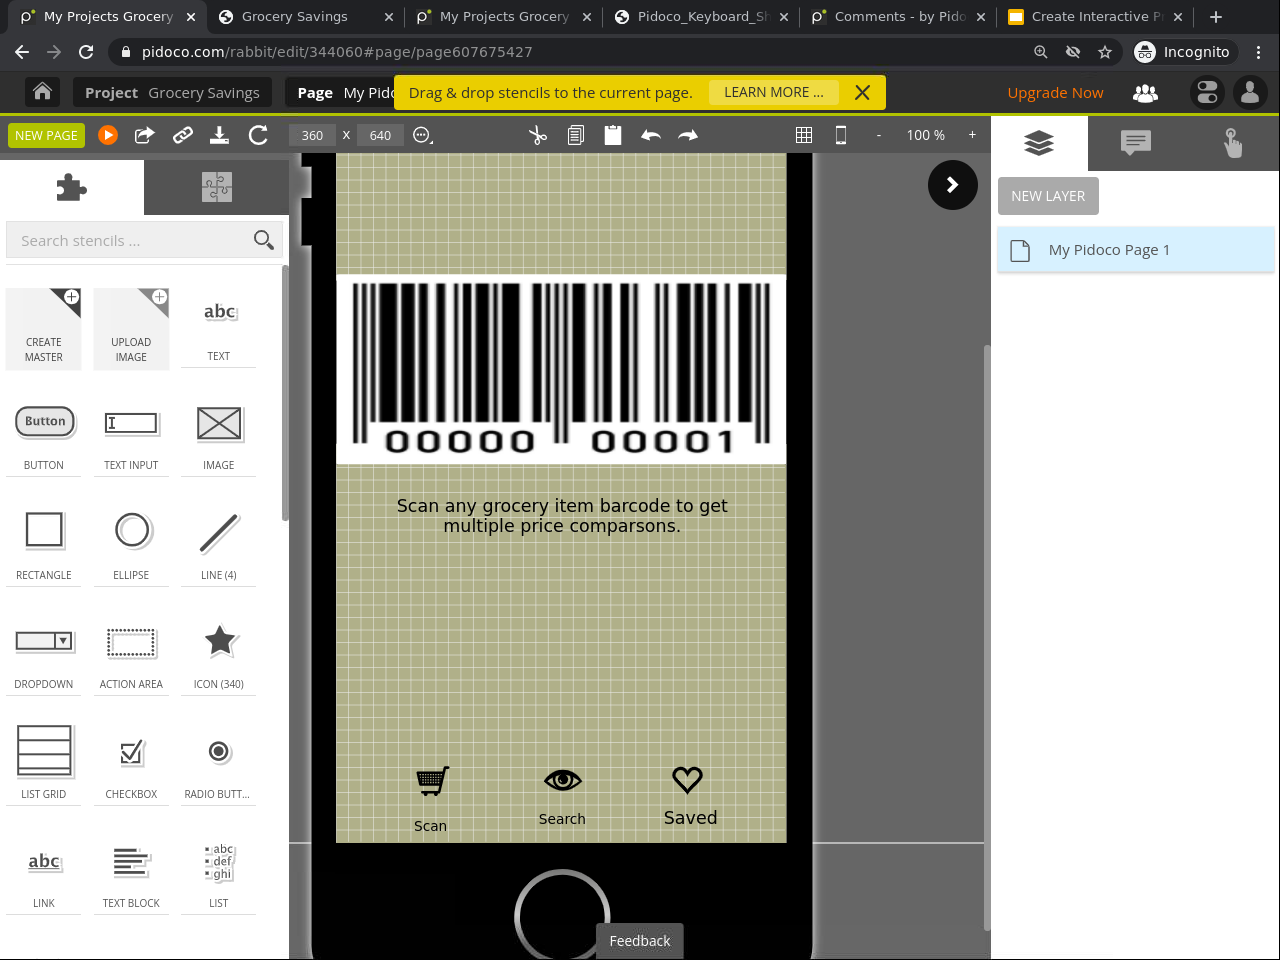The height and width of the screenshot is (960, 1280).
Task: Click the home icon in Pidoco header
Action: 42,92
